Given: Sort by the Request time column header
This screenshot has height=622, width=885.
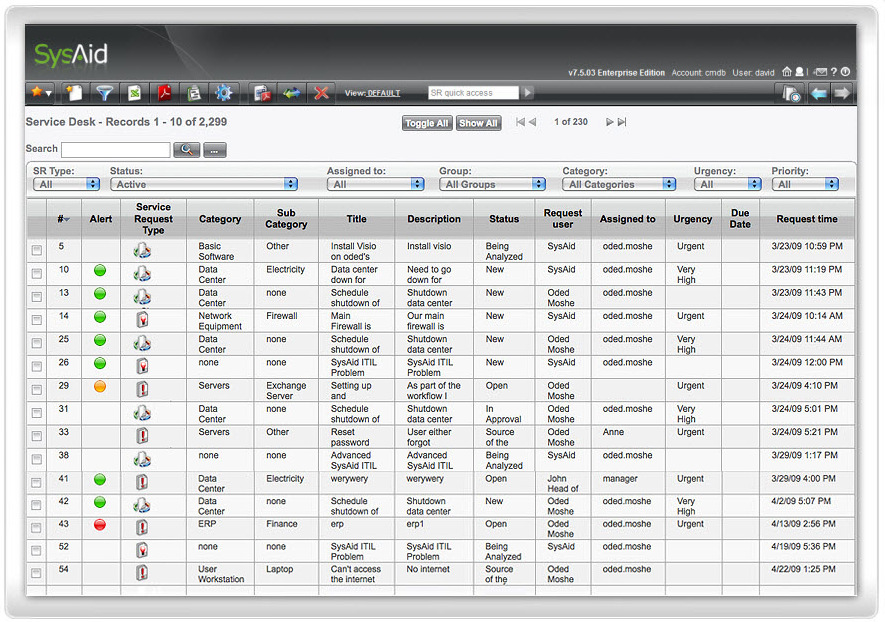Looking at the screenshot, I should tap(807, 219).
